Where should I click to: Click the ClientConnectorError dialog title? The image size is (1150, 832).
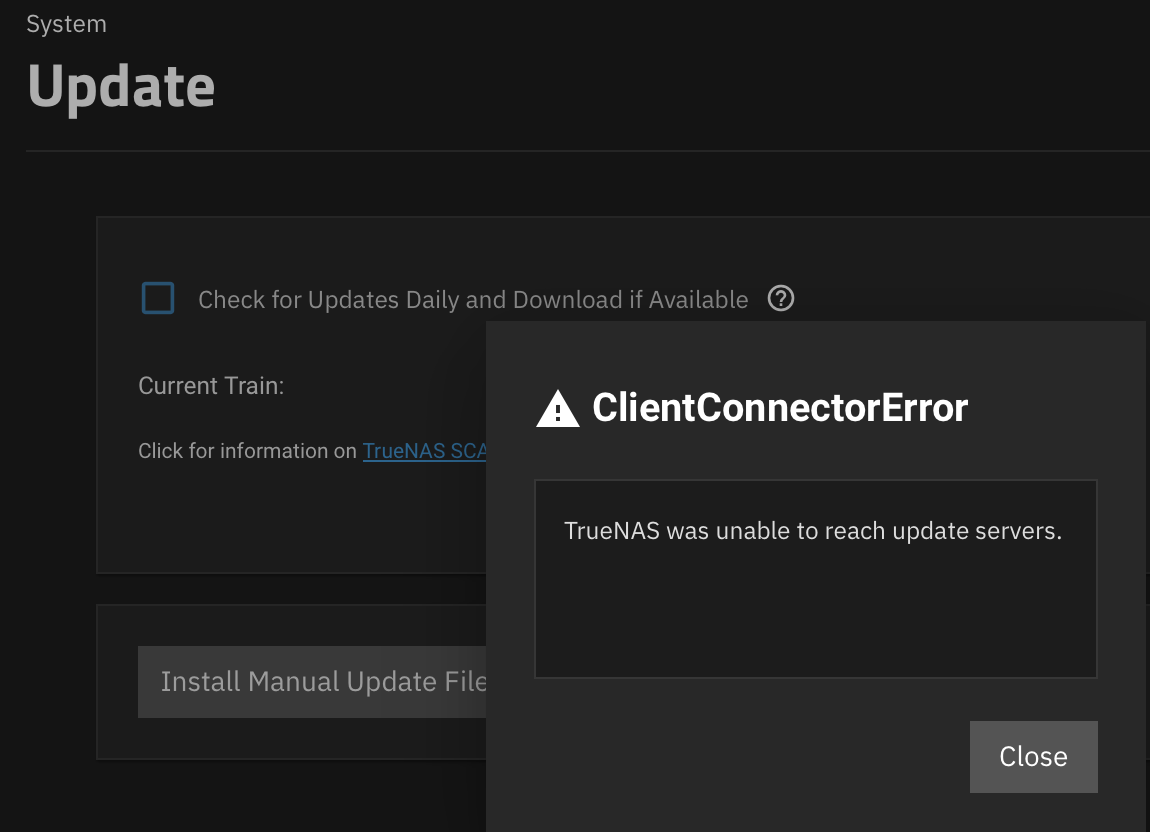click(780, 407)
